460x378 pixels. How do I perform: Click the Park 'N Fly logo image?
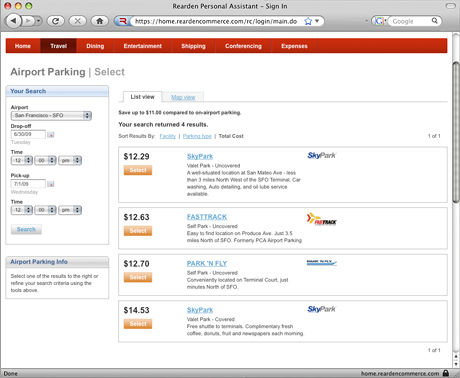tap(322, 263)
